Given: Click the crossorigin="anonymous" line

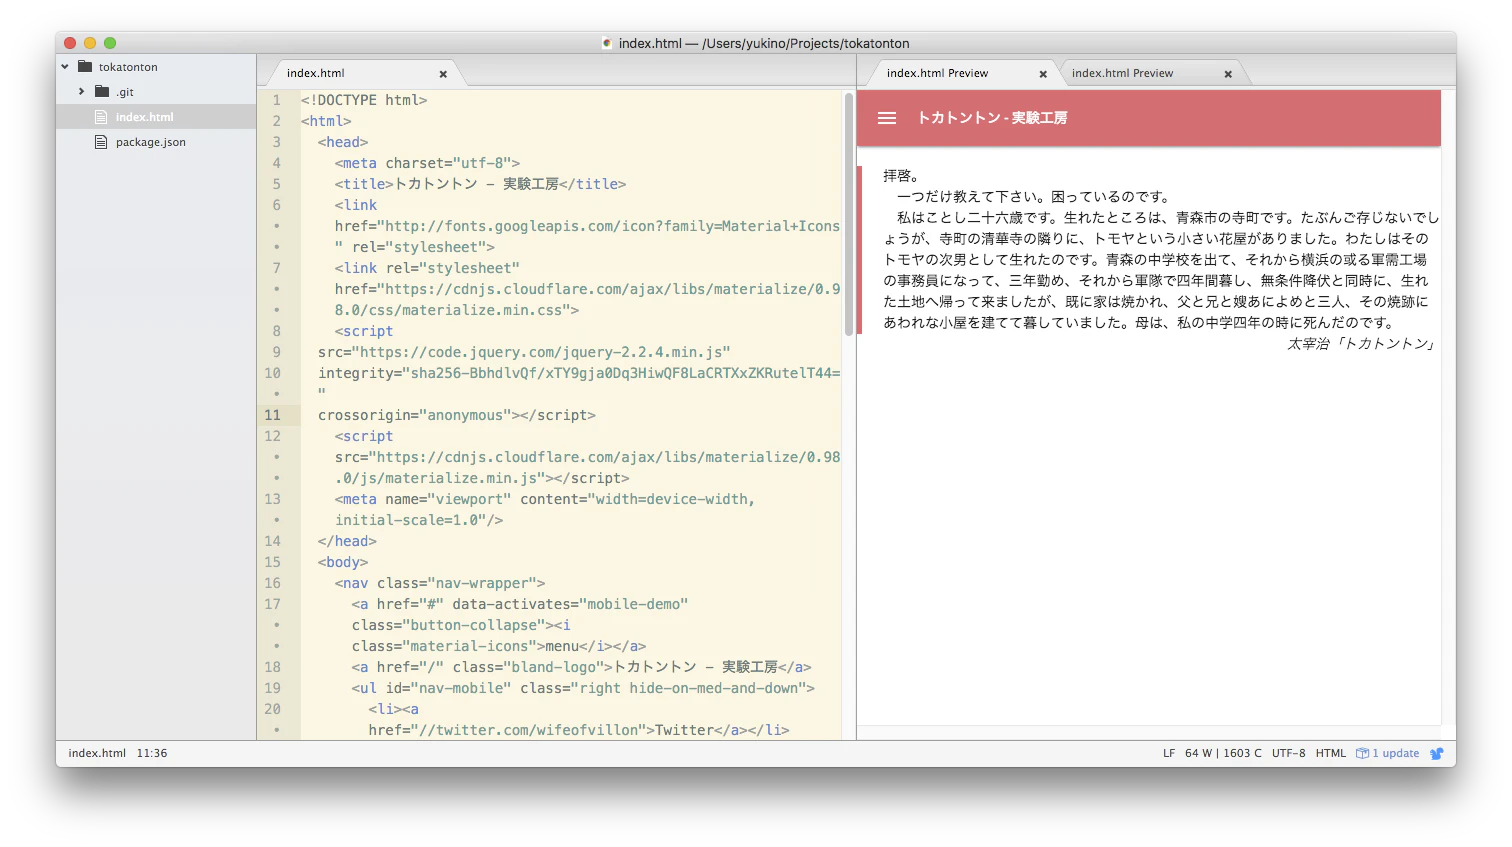Looking at the screenshot, I should tap(457, 415).
